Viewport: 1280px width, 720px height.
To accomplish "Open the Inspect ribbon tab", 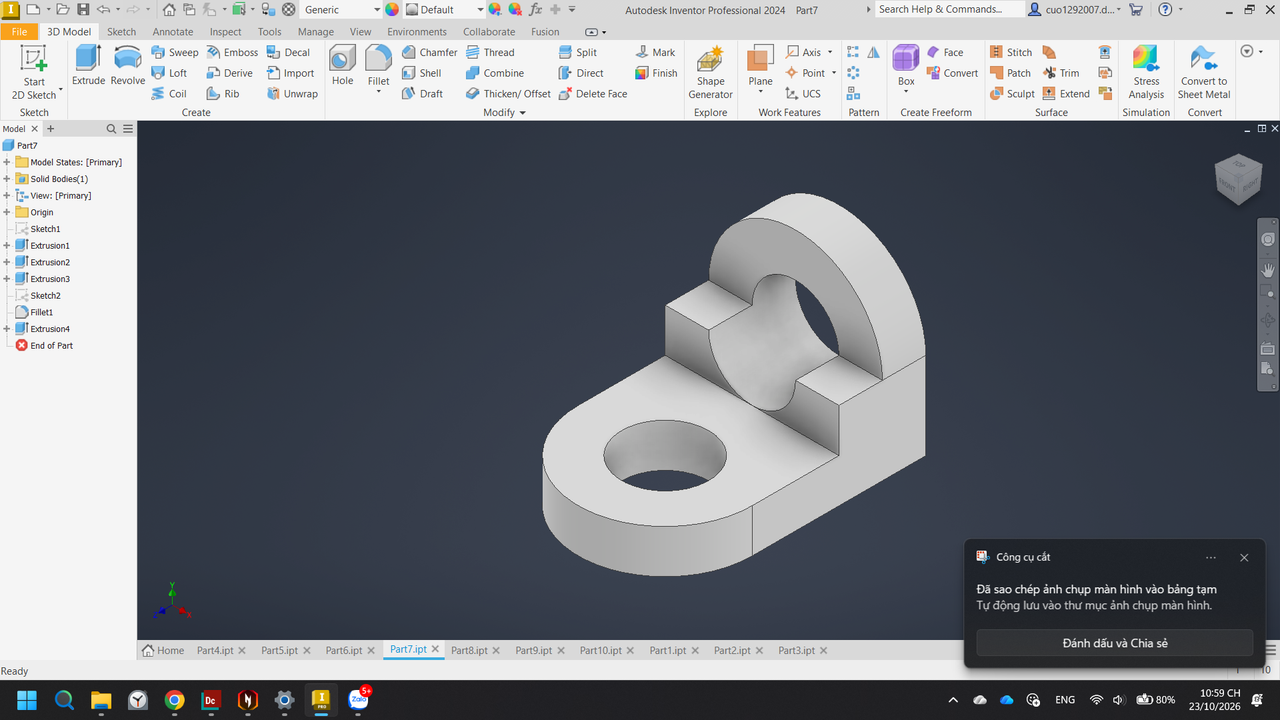I will click(x=226, y=32).
